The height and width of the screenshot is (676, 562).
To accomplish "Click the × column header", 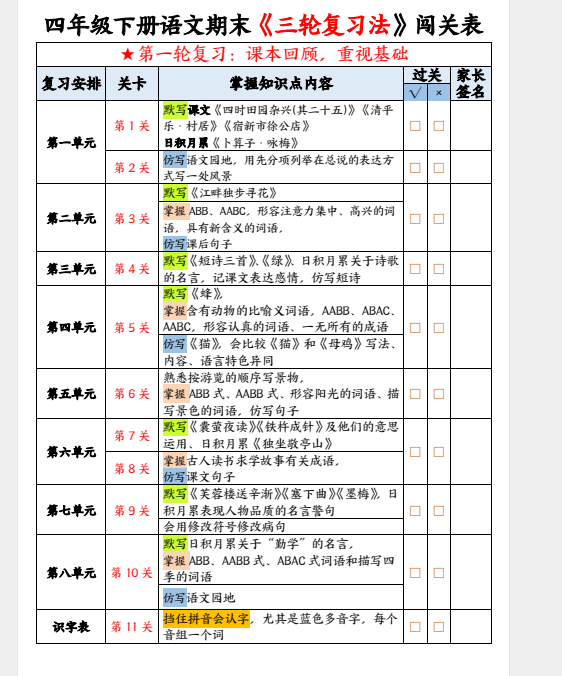I will click(x=439, y=93).
